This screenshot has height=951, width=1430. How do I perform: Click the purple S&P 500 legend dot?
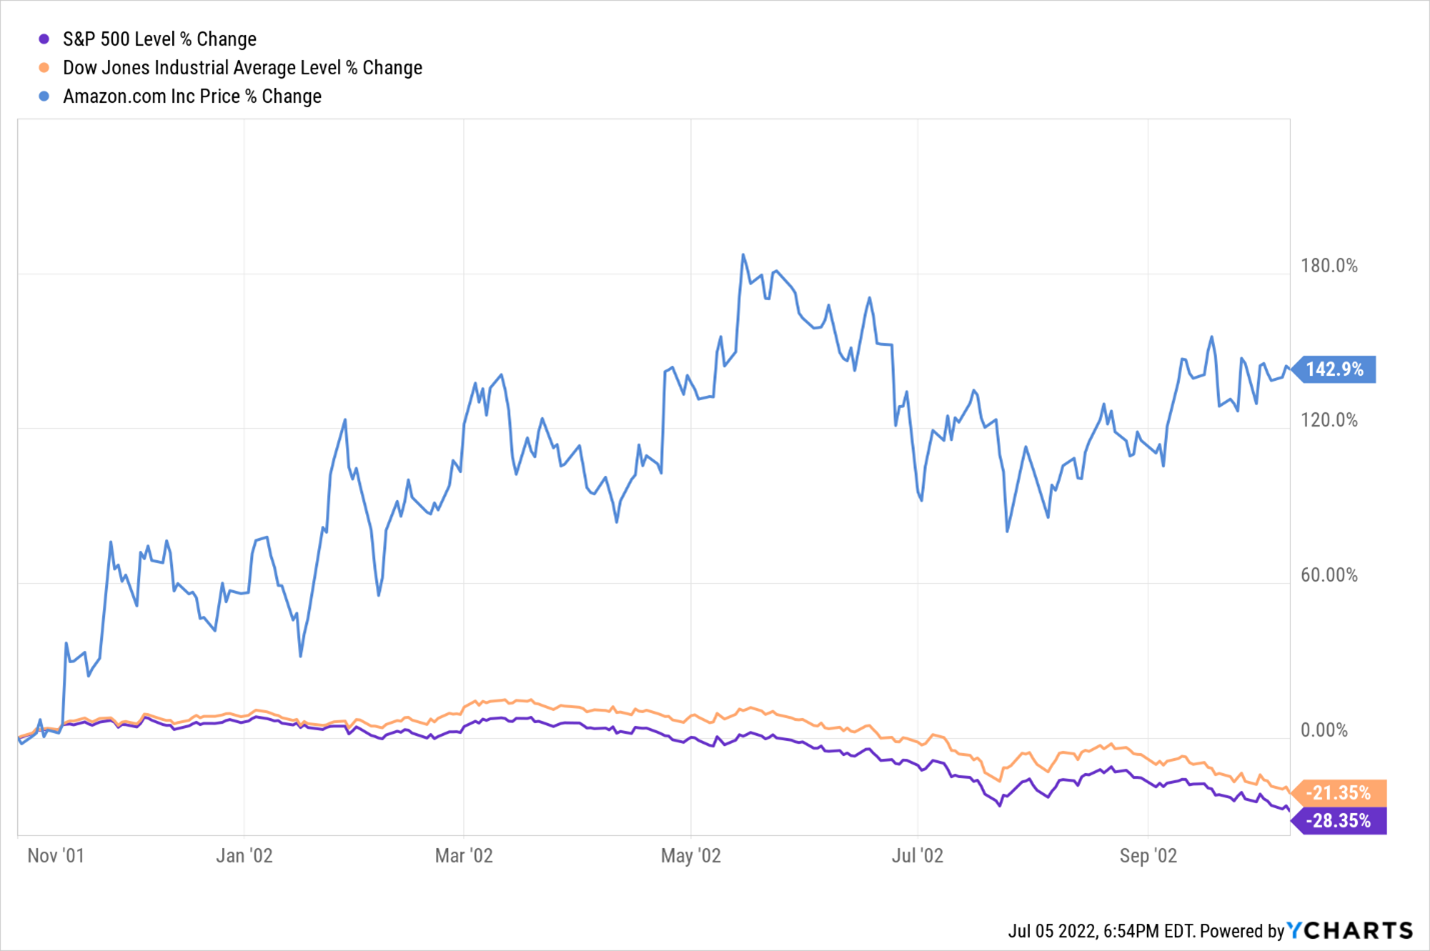click(44, 39)
